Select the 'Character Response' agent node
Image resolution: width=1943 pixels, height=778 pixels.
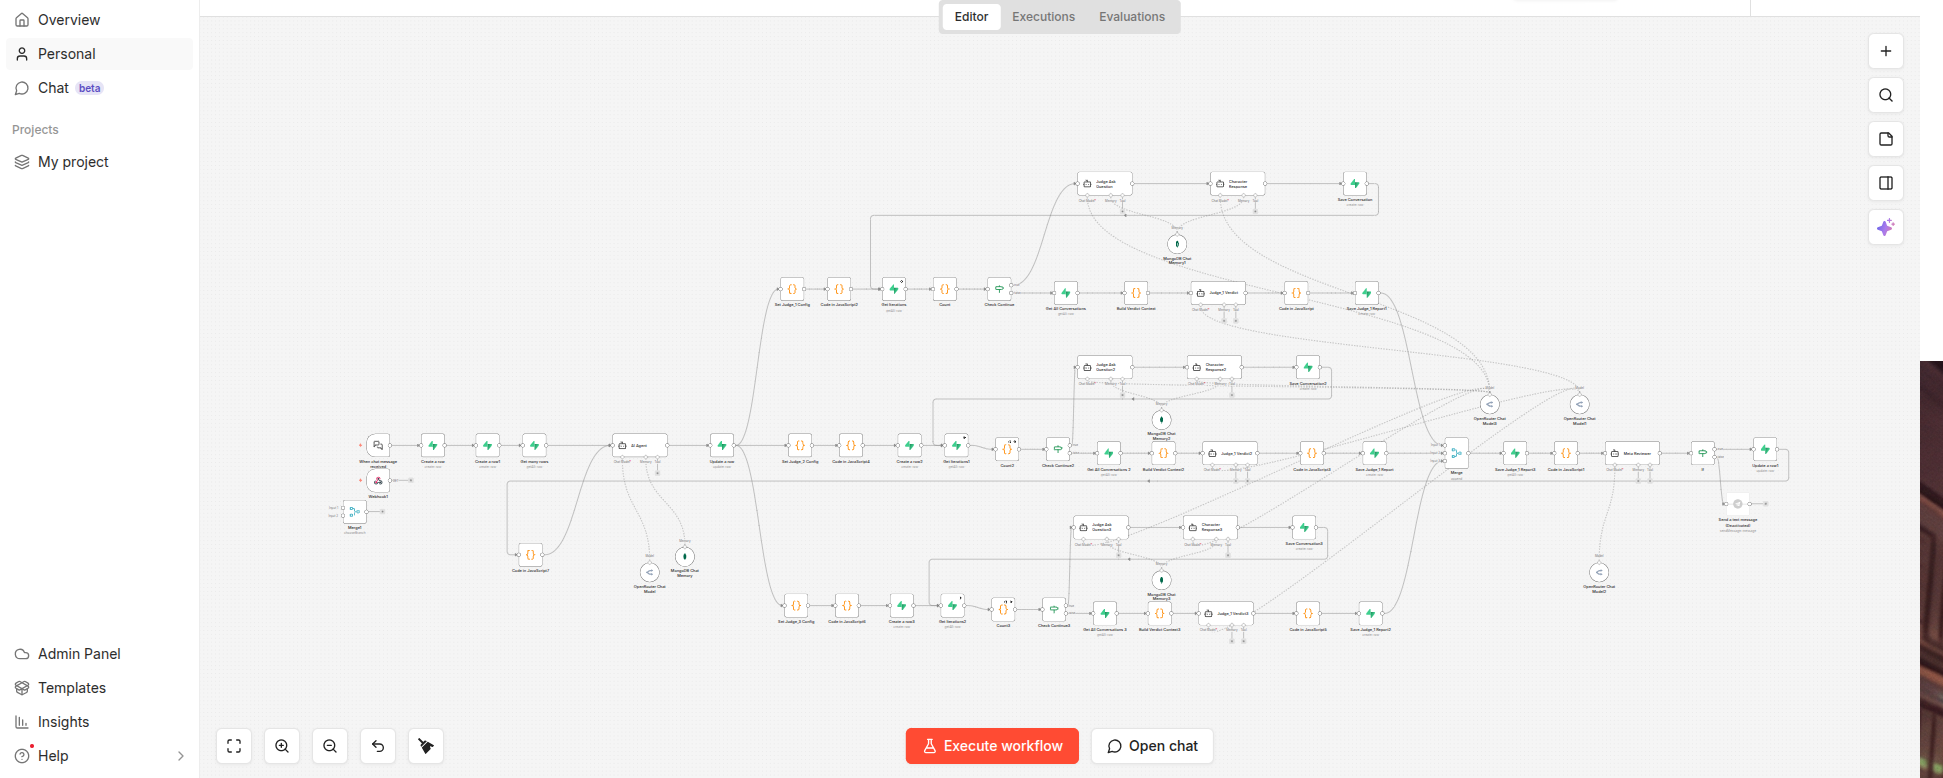1238,183
